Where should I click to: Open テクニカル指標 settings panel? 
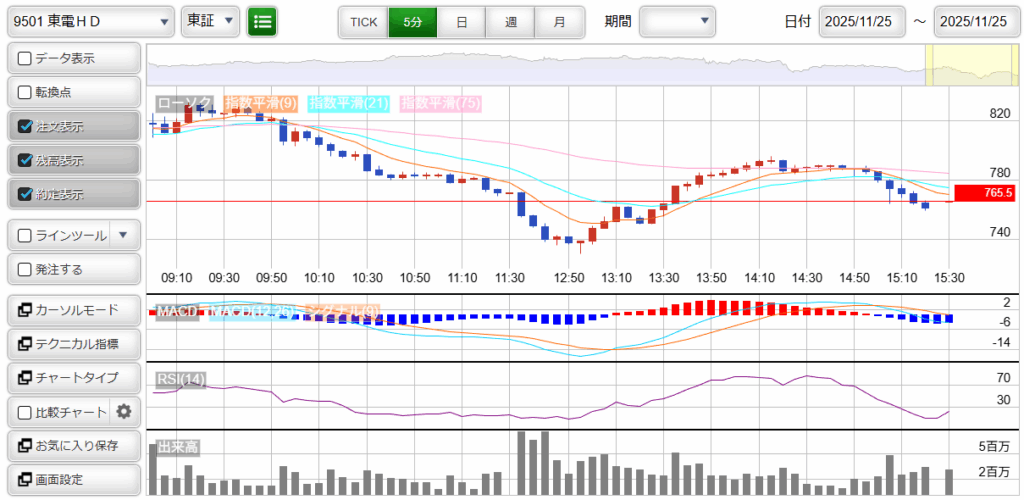(x=73, y=344)
